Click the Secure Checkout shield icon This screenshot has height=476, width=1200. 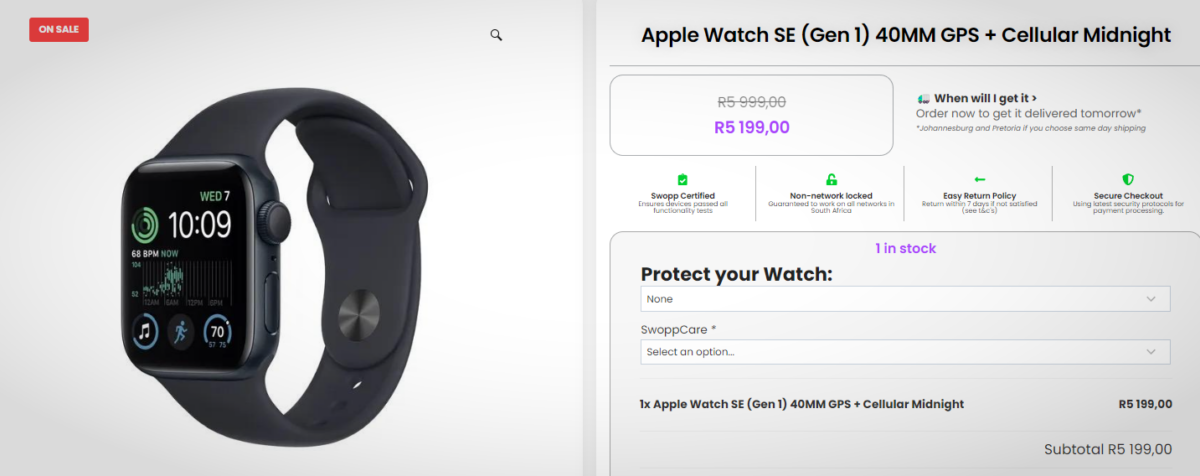pos(1127,179)
